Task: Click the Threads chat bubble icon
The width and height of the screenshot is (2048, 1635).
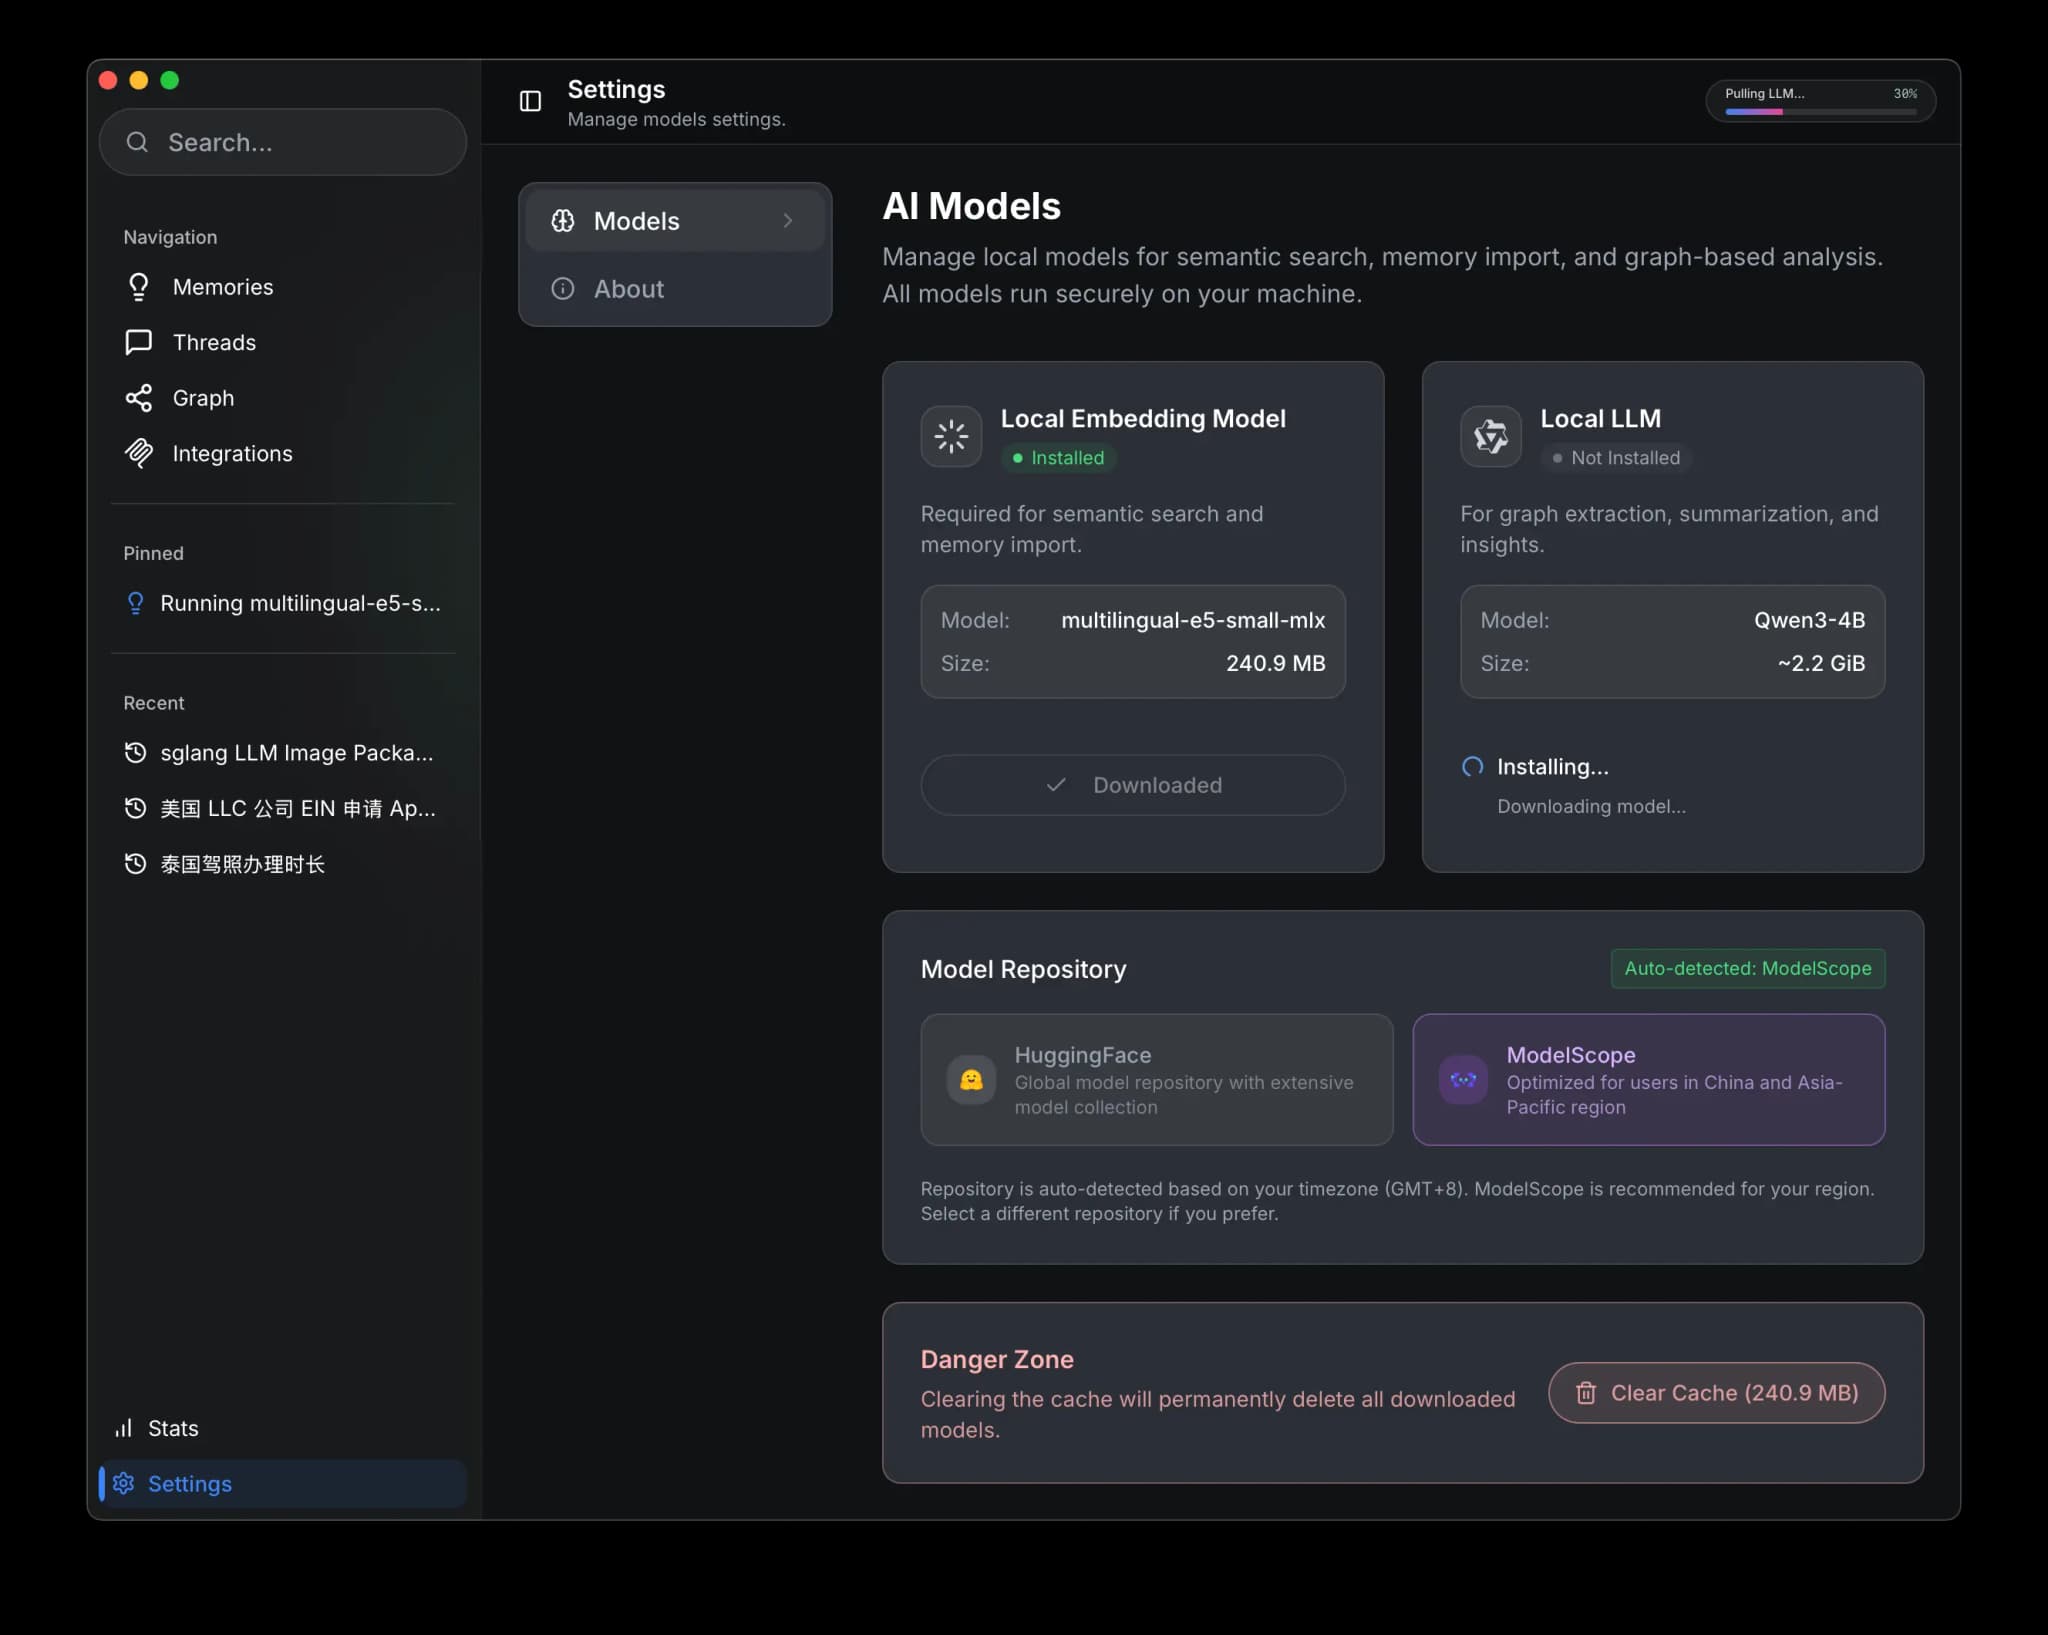Action: pyautogui.click(x=138, y=342)
